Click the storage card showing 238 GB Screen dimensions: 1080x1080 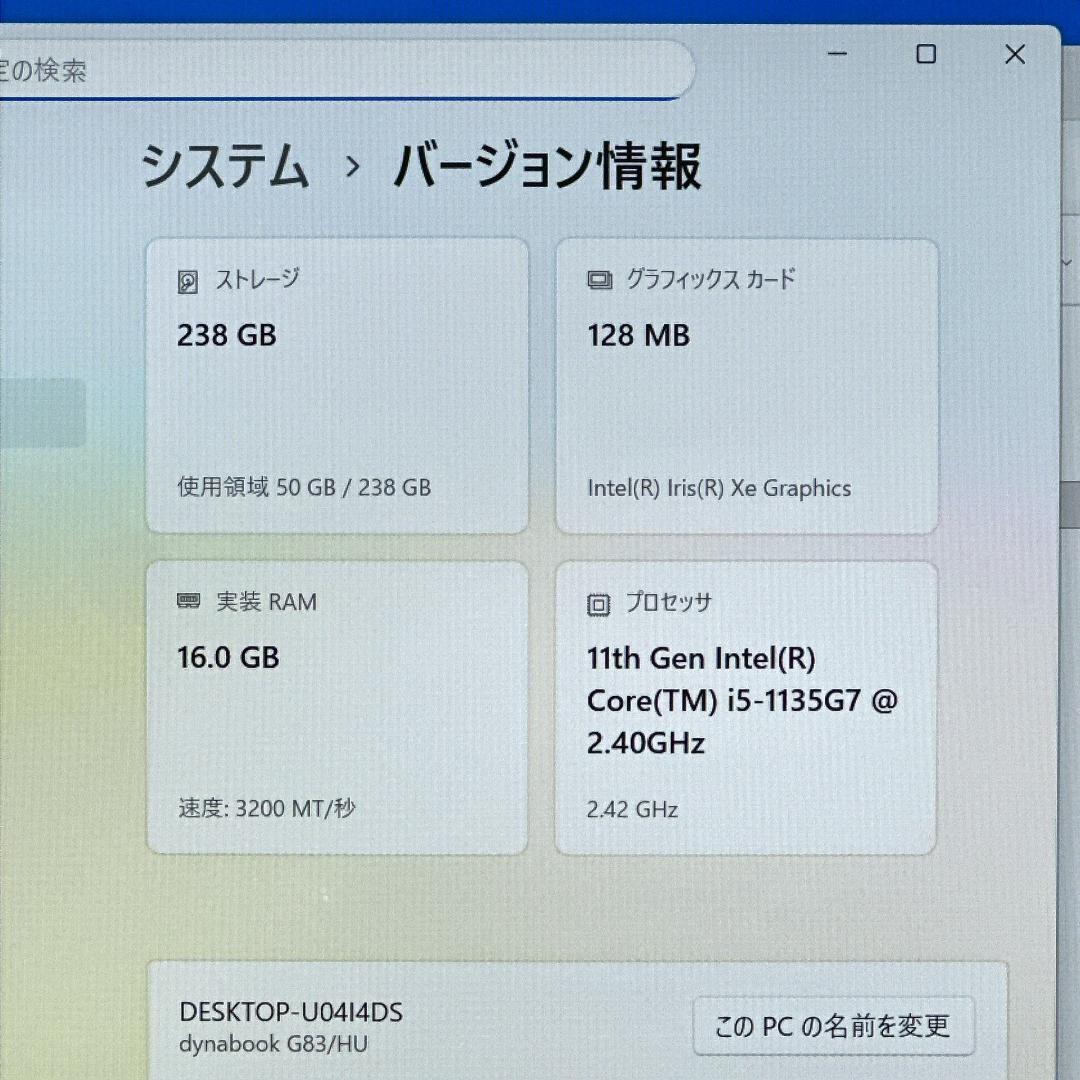coord(337,385)
